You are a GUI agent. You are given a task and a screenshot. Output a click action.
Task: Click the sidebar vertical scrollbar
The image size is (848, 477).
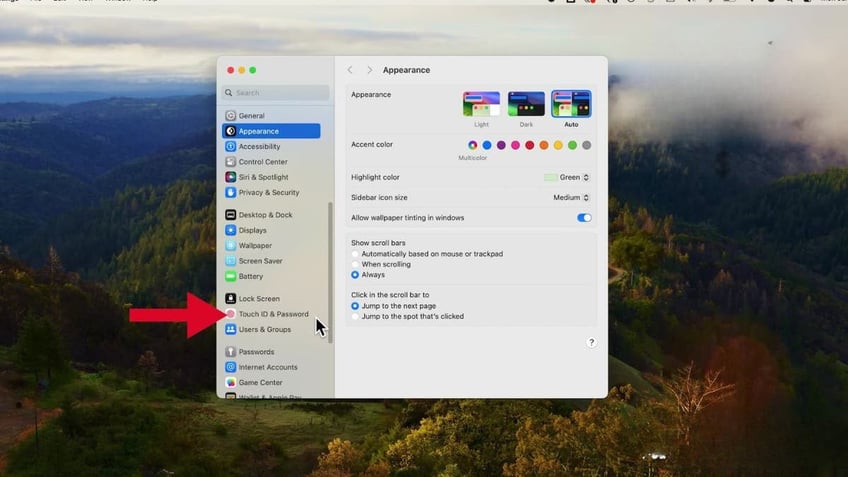coord(330,272)
